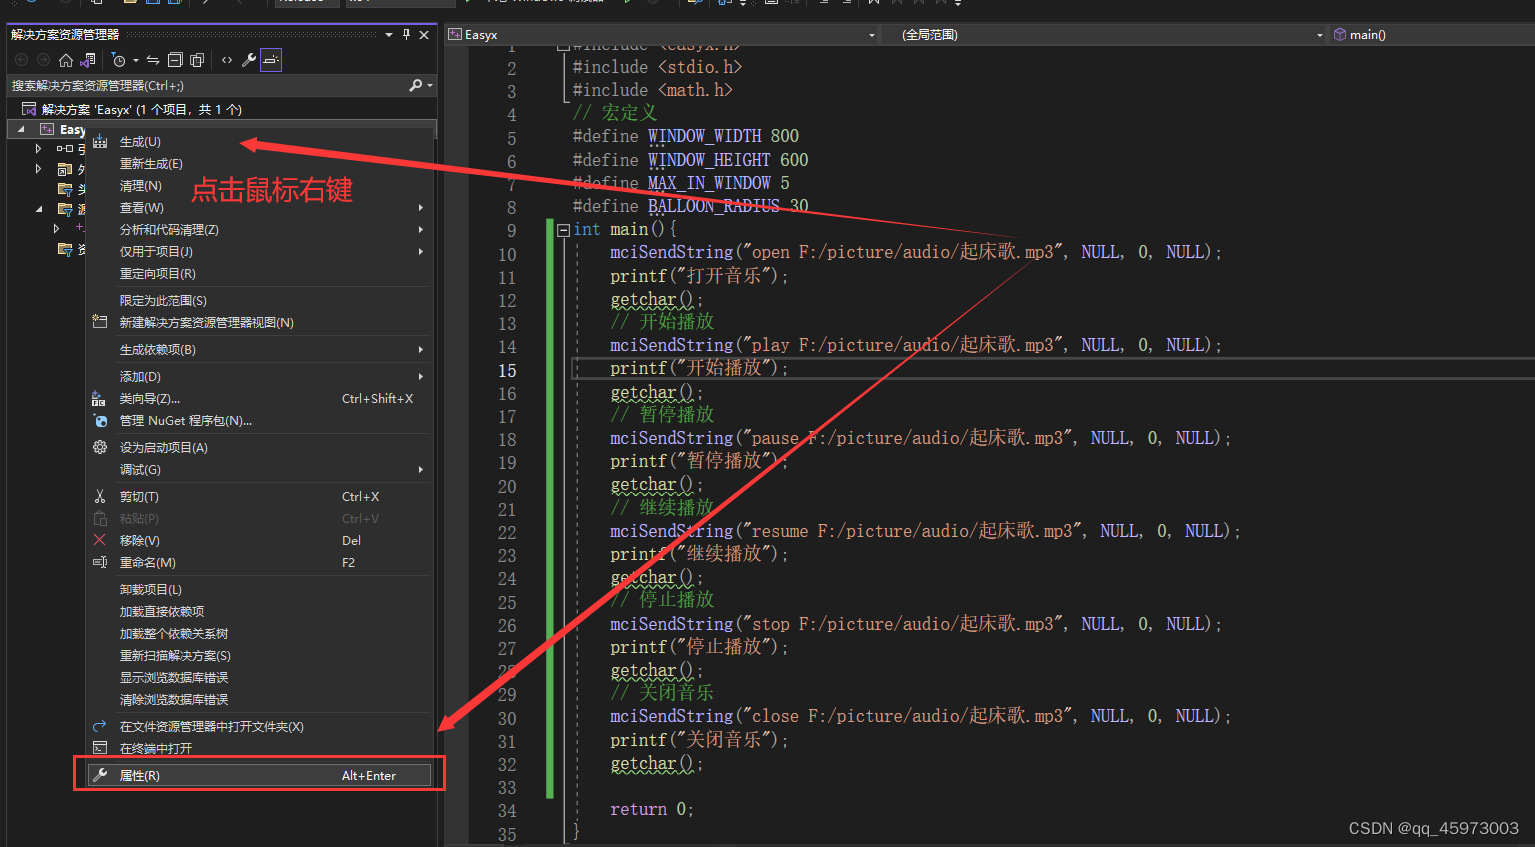This screenshot has width=1535, height=847.
Task: Collapse the main() function outlining box
Action: pos(563,230)
